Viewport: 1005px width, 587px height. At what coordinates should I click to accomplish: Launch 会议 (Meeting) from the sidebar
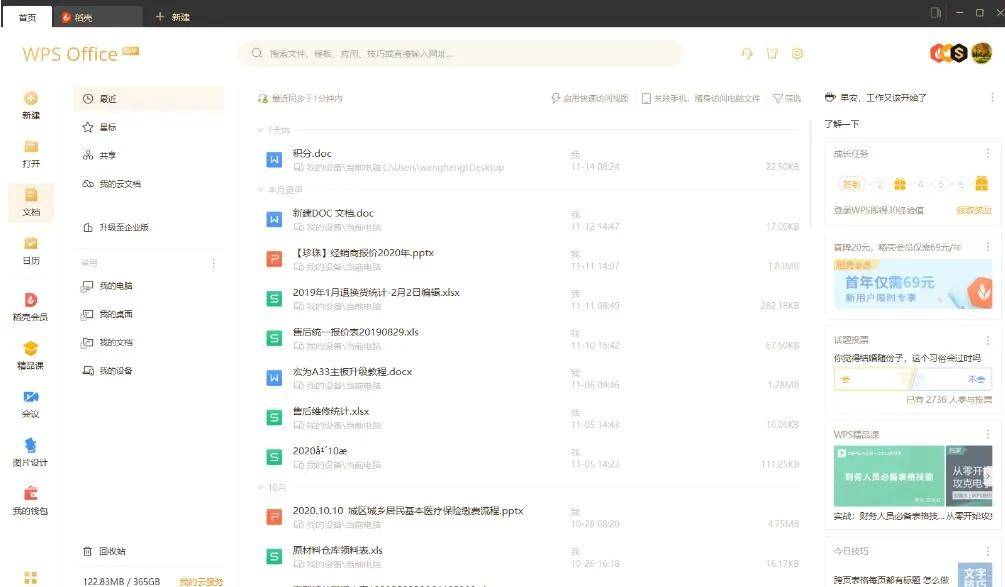coord(31,404)
